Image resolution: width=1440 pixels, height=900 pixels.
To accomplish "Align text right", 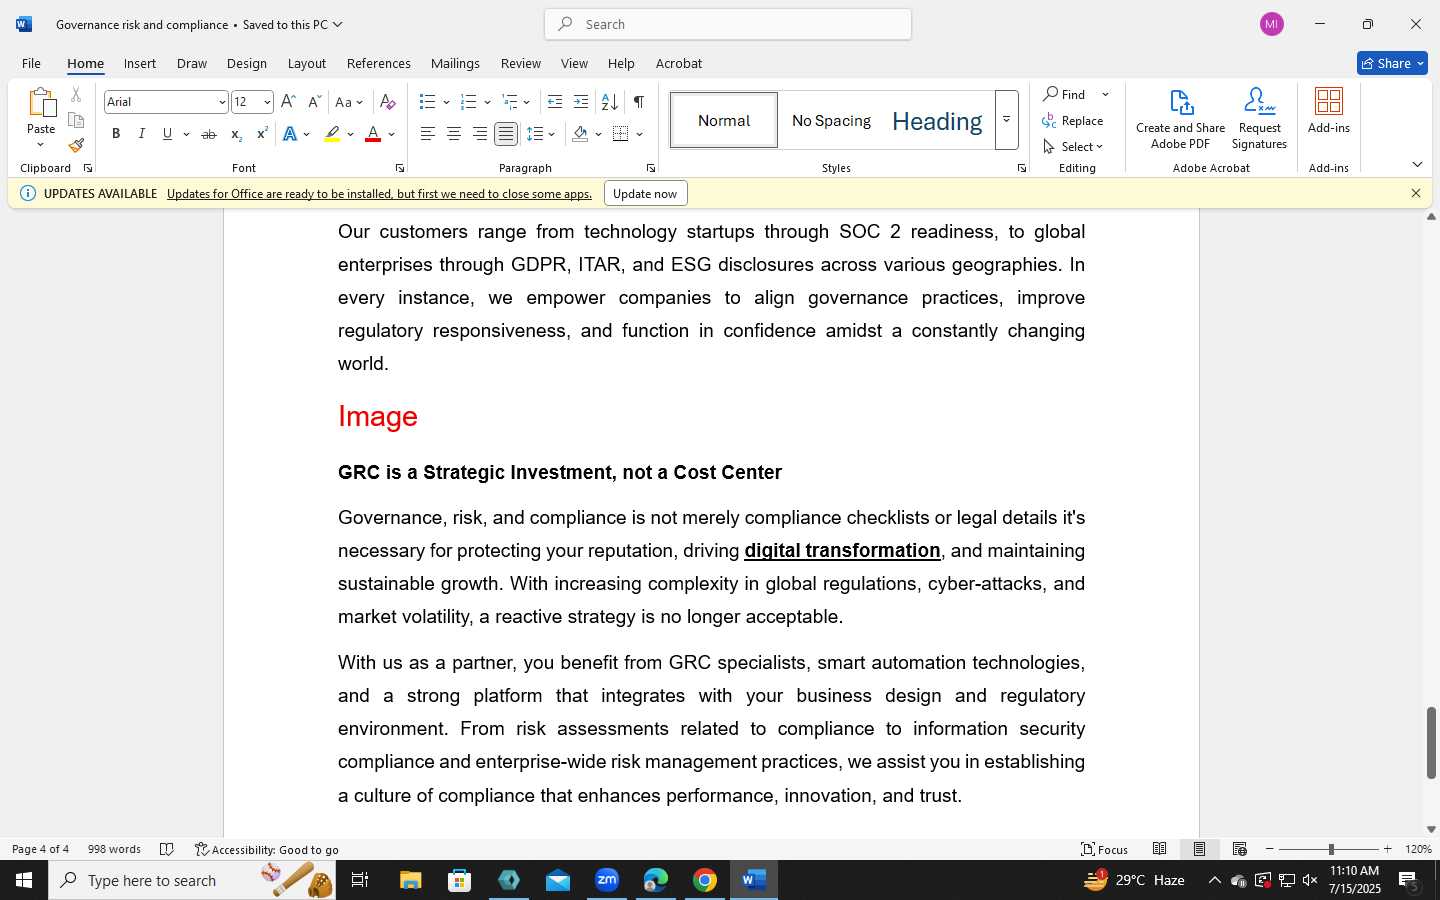I will pos(480,134).
